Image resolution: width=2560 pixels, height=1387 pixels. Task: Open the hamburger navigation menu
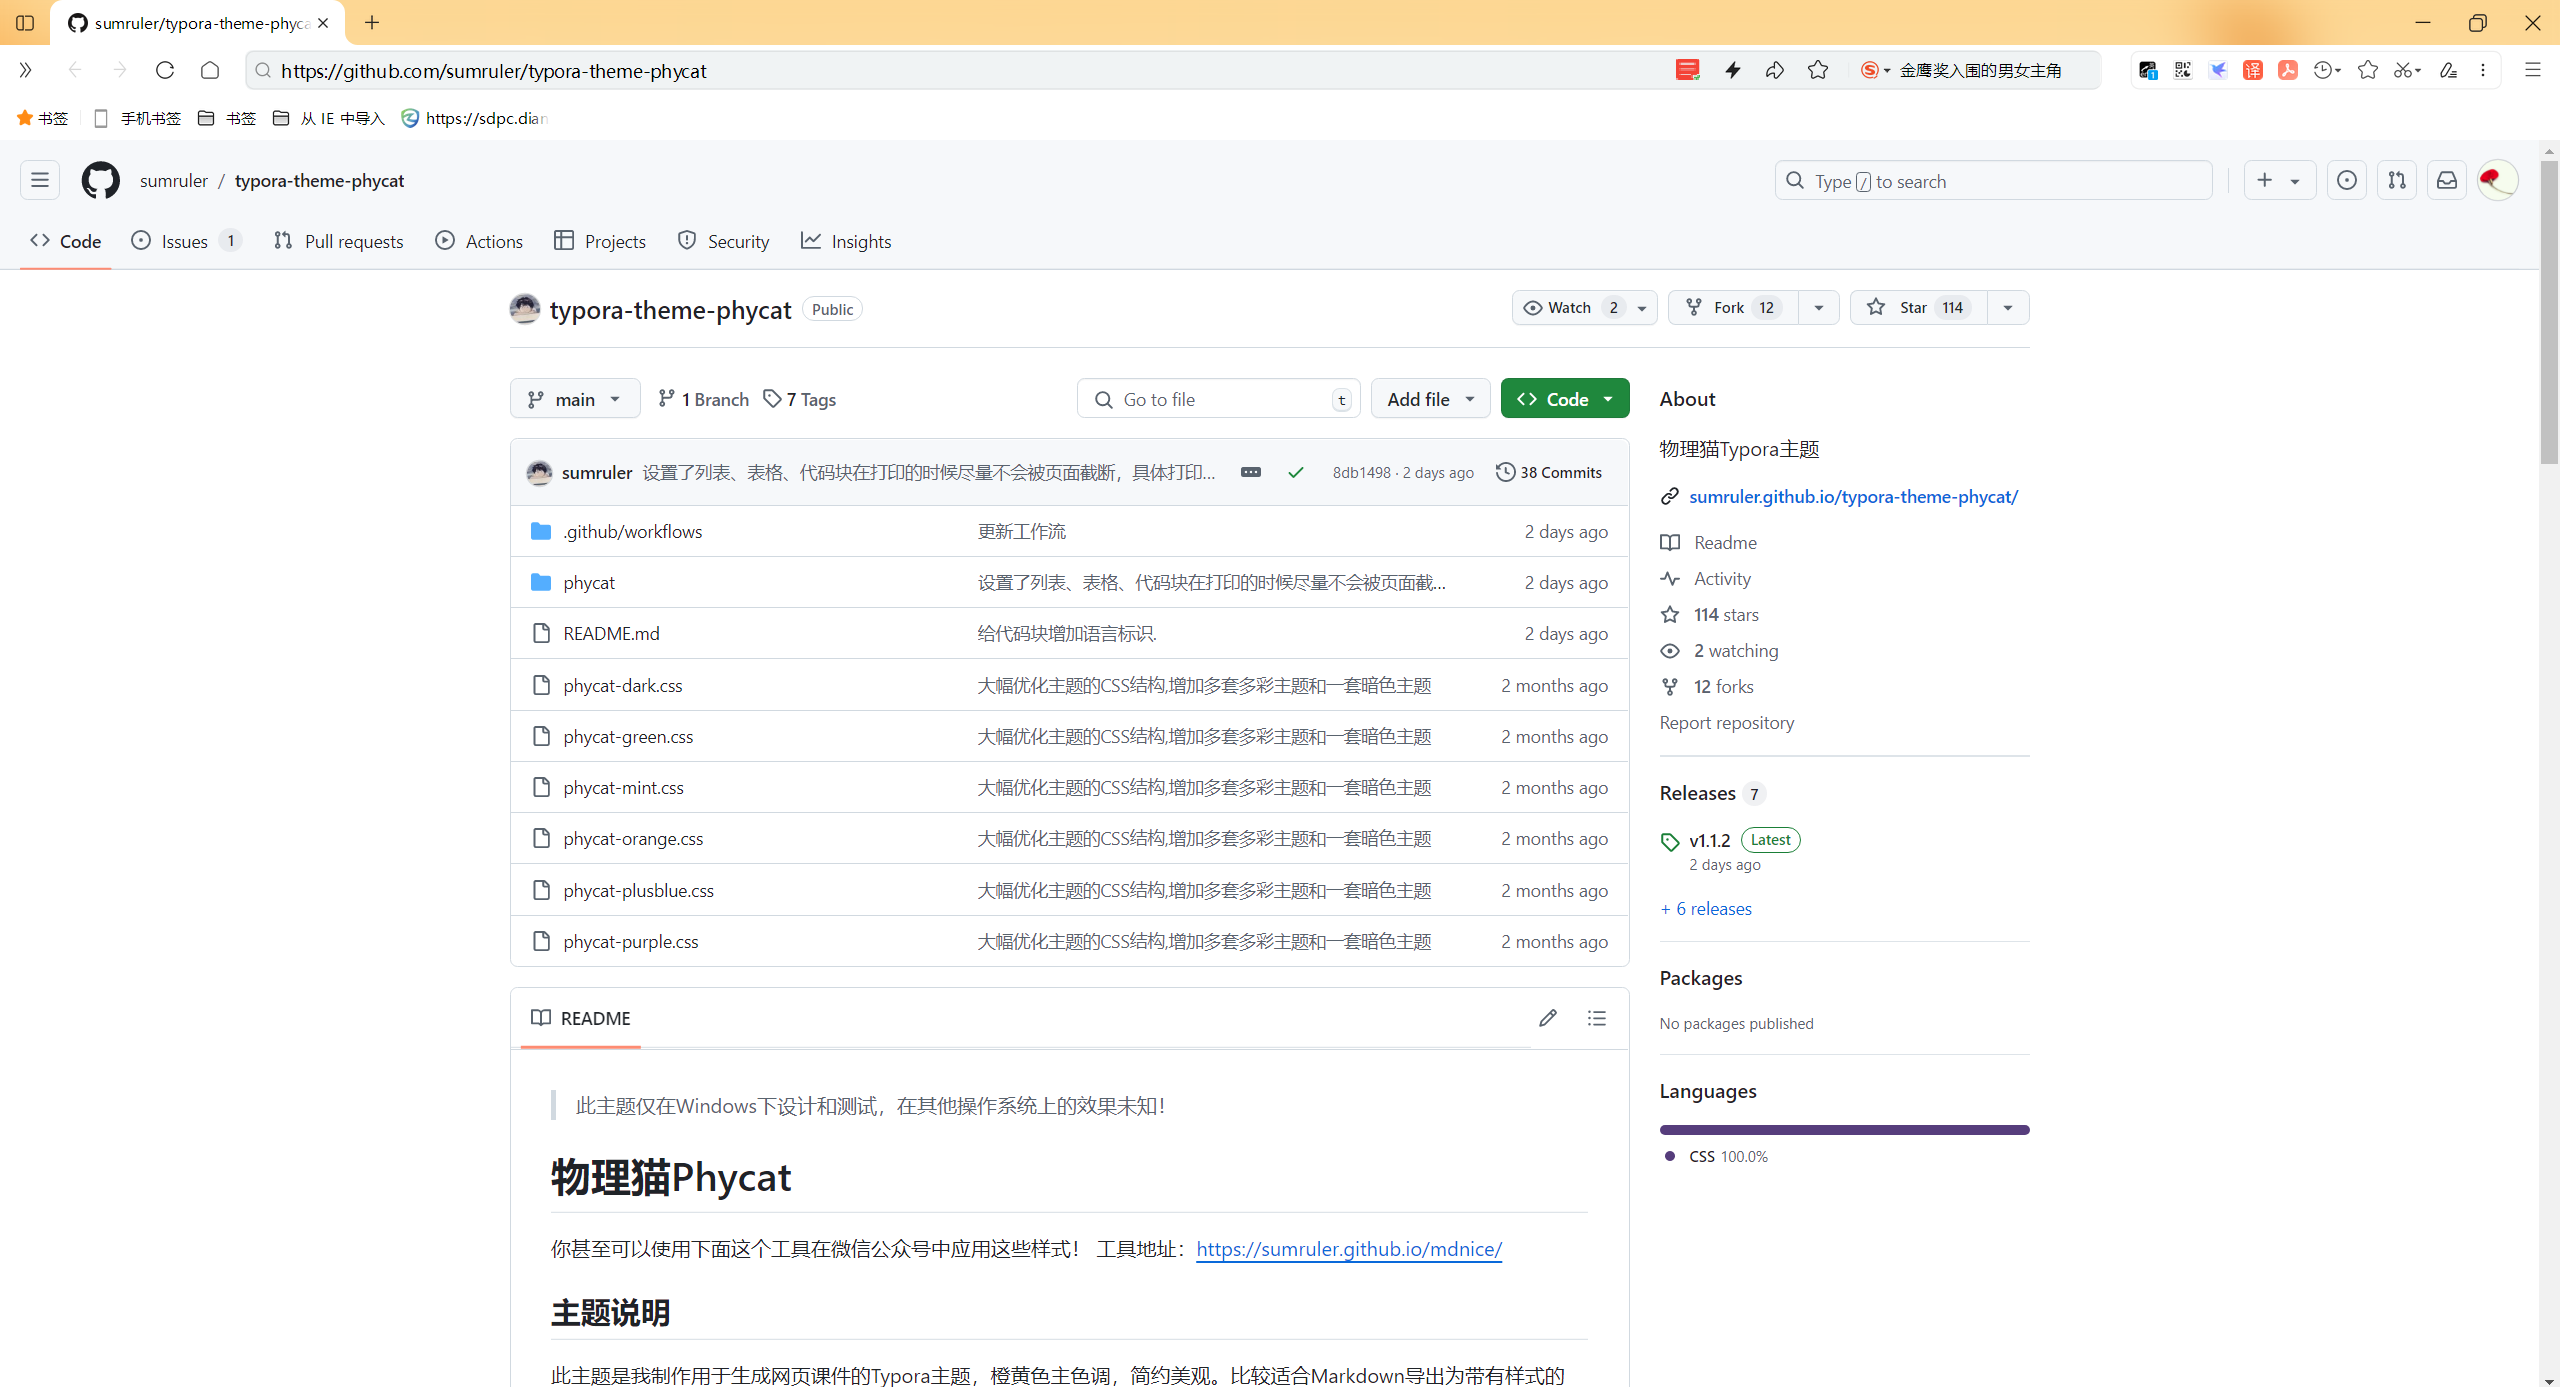click(40, 181)
